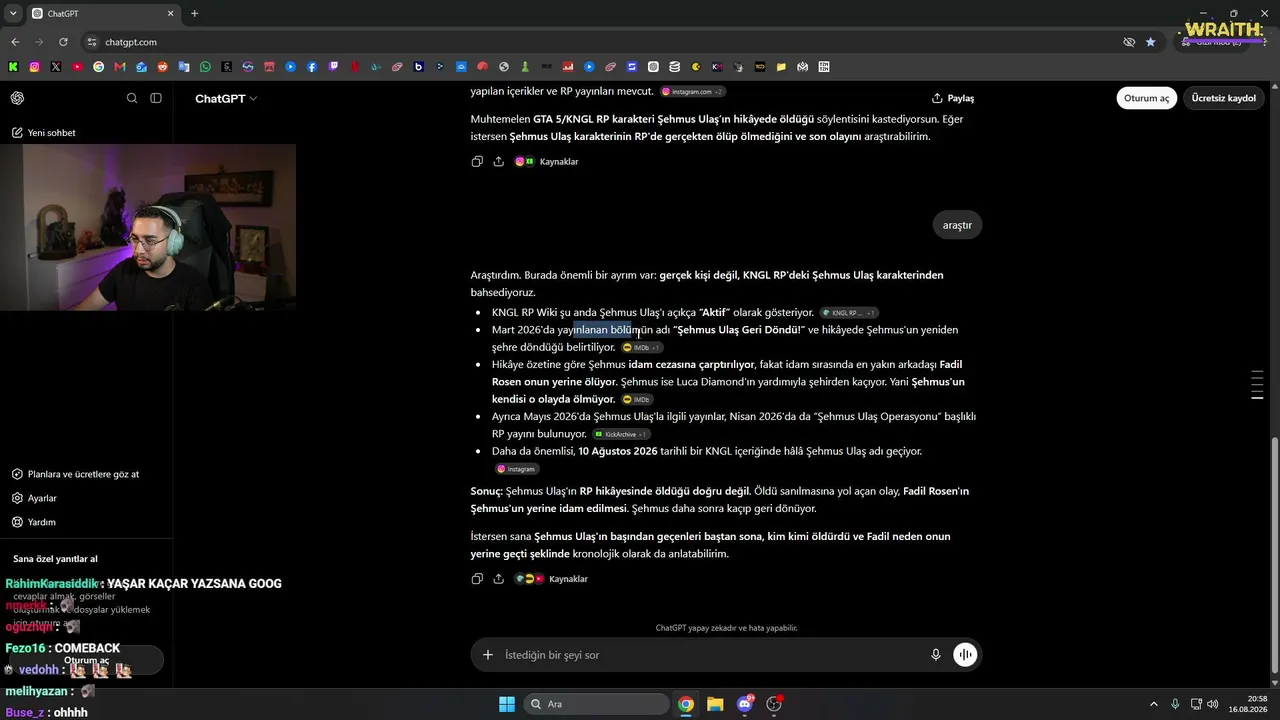Toggle the sidebar collapse icon
This screenshot has height=720, width=1280.
click(x=156, y=98)
